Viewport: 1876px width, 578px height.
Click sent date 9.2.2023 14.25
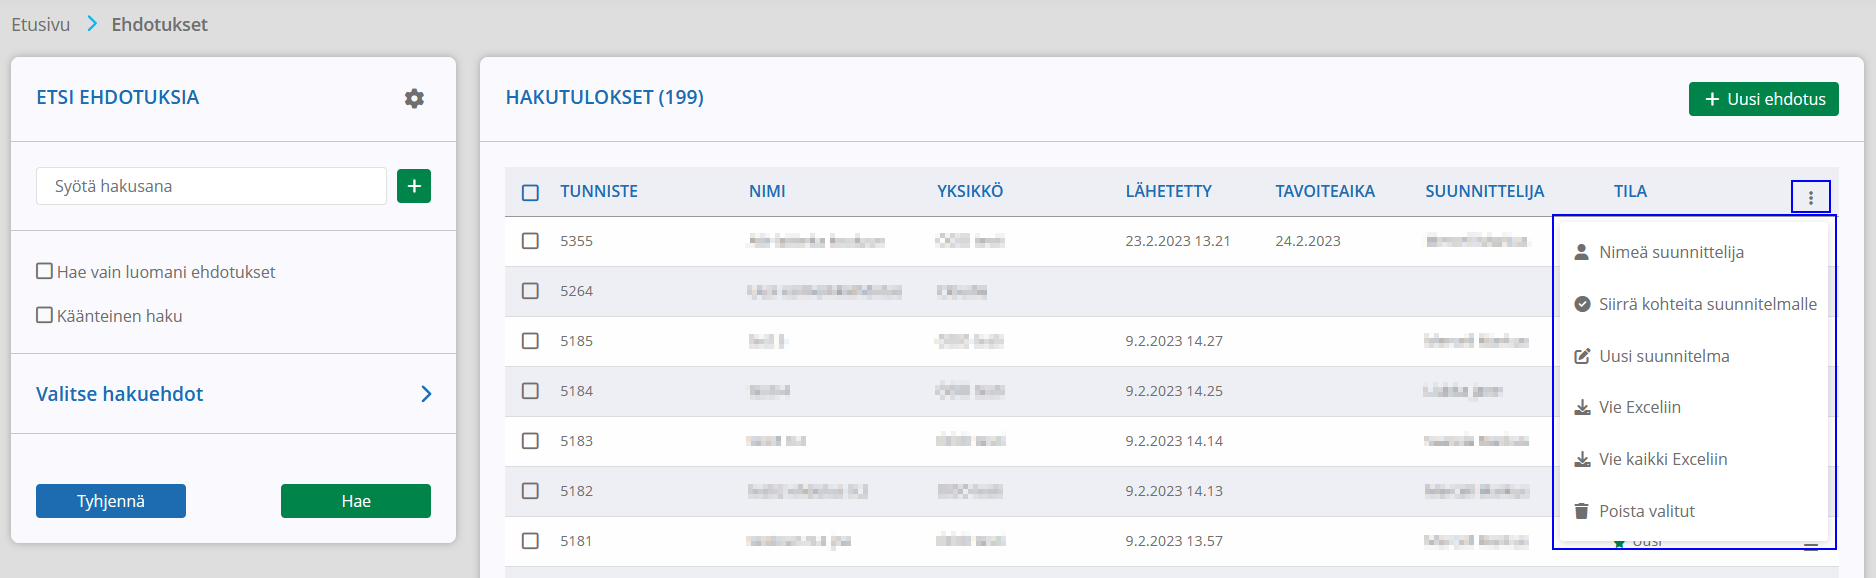pos(1174,391)
